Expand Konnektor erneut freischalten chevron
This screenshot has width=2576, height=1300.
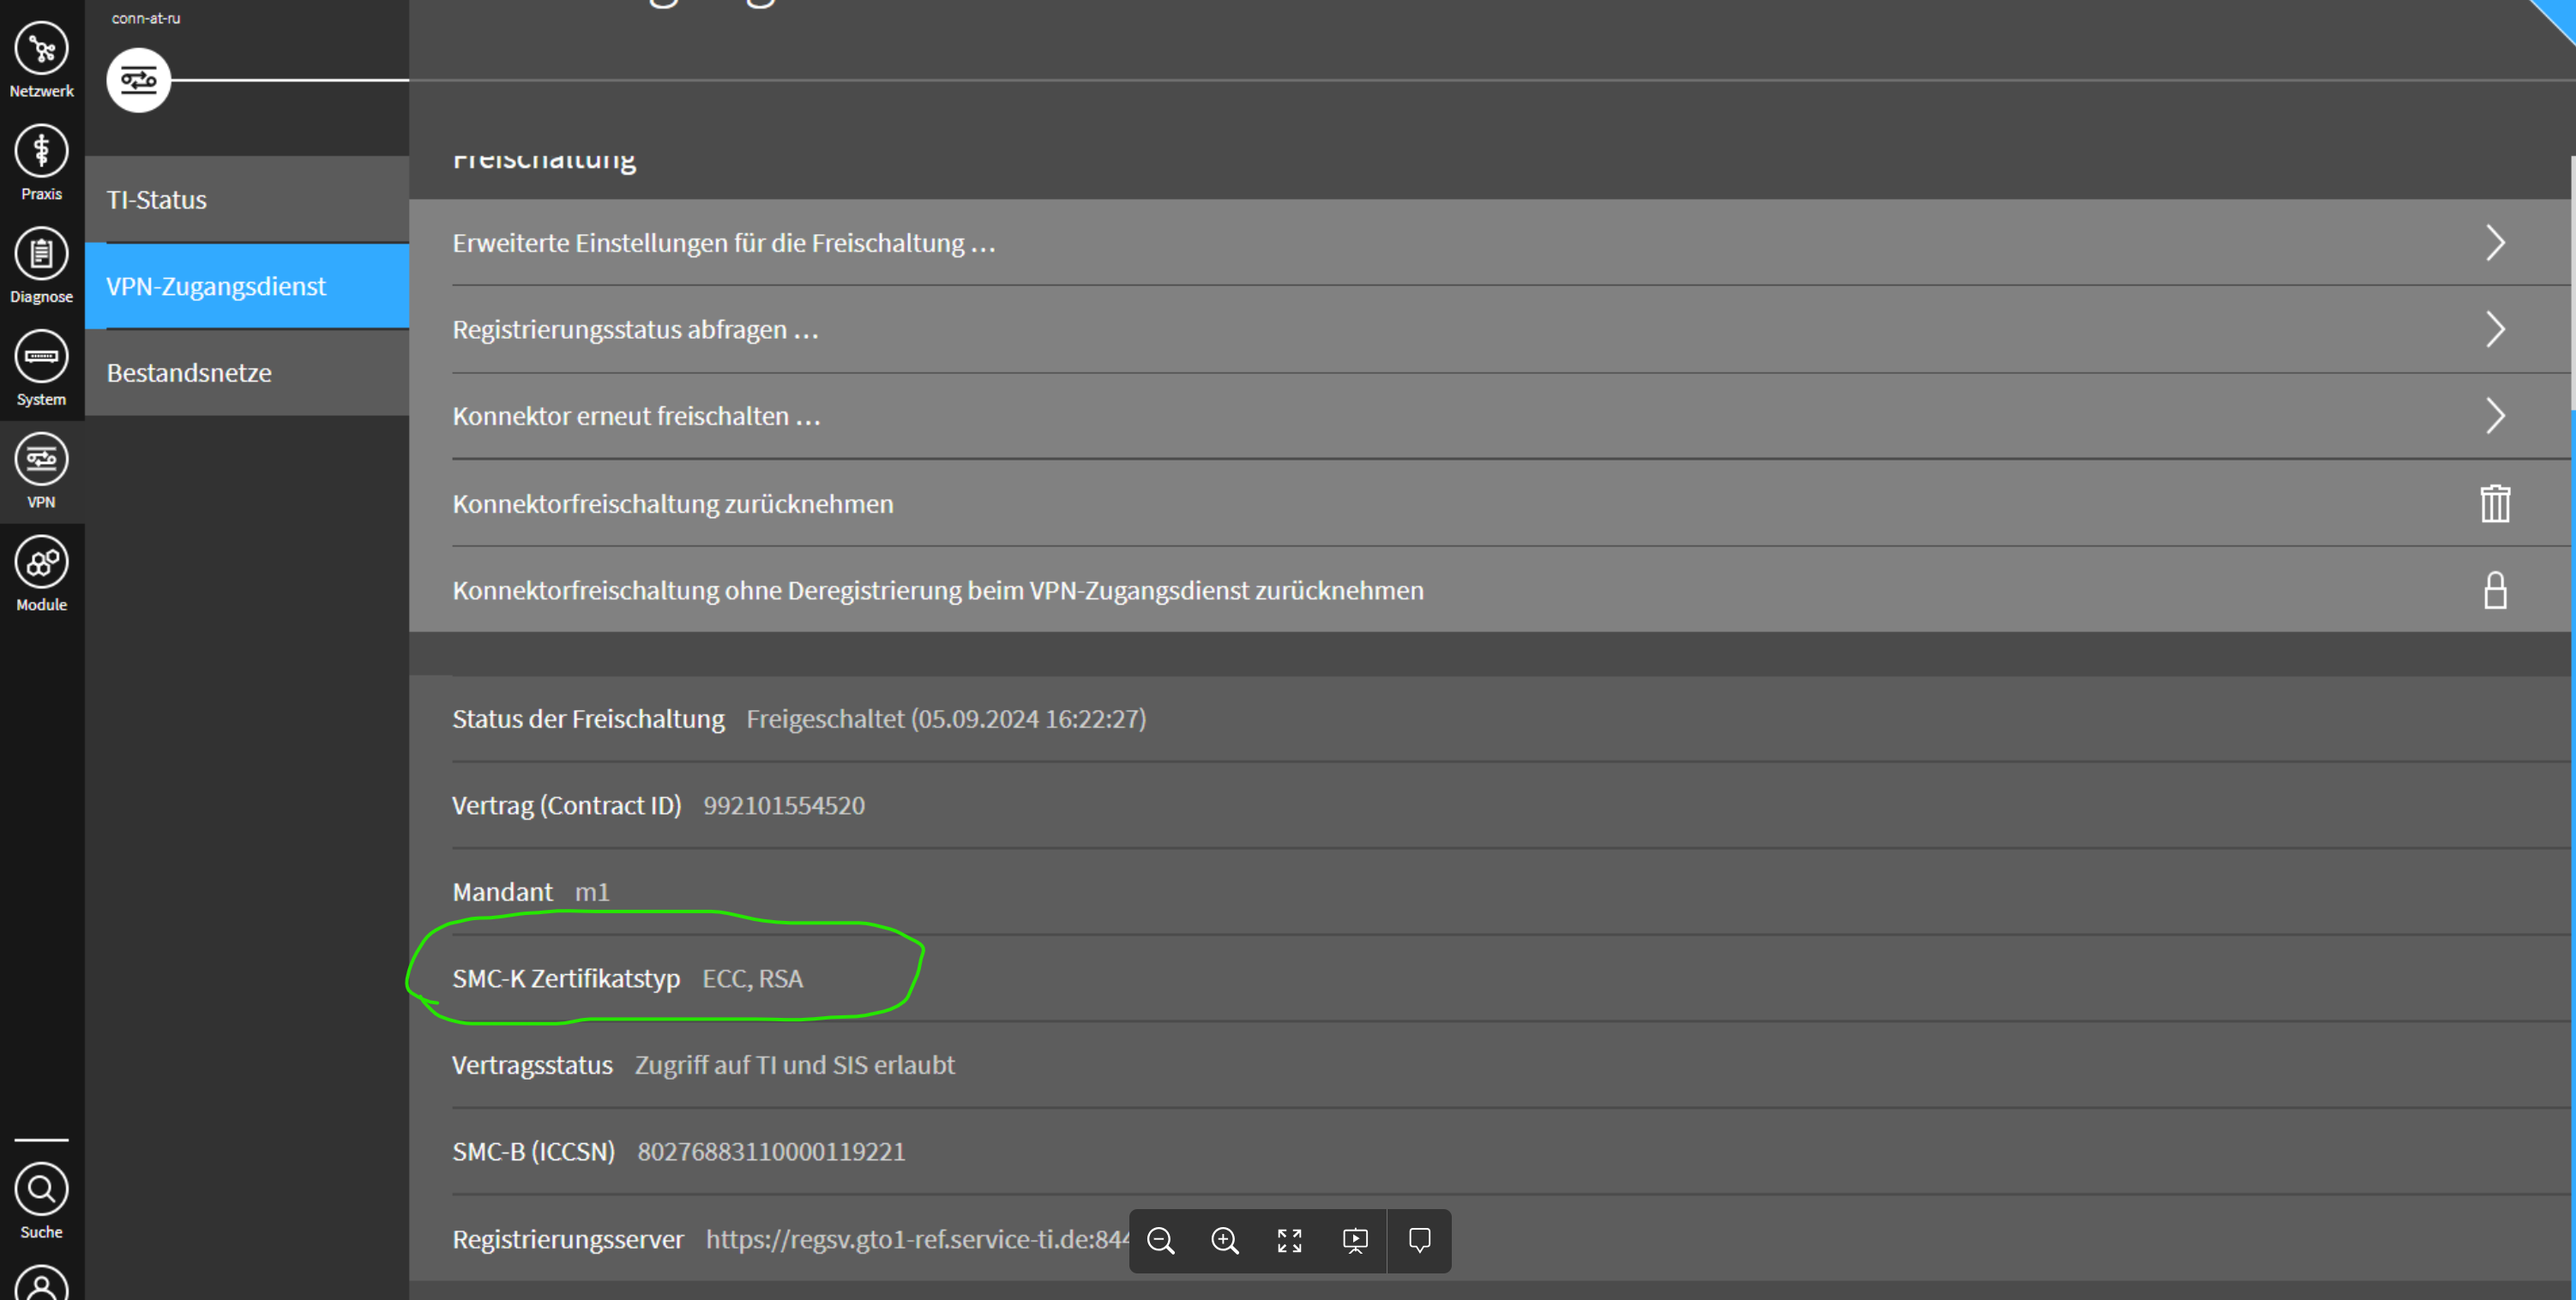[x=2494, y=416]
